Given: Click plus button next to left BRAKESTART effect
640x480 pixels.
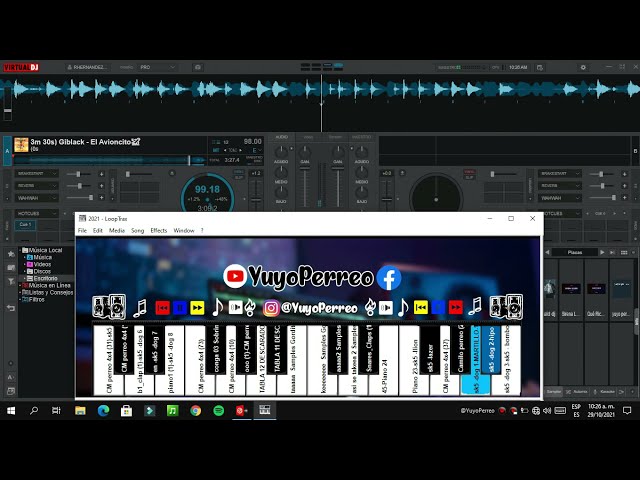Looking at the screenshot, I should tap(101, 174).
